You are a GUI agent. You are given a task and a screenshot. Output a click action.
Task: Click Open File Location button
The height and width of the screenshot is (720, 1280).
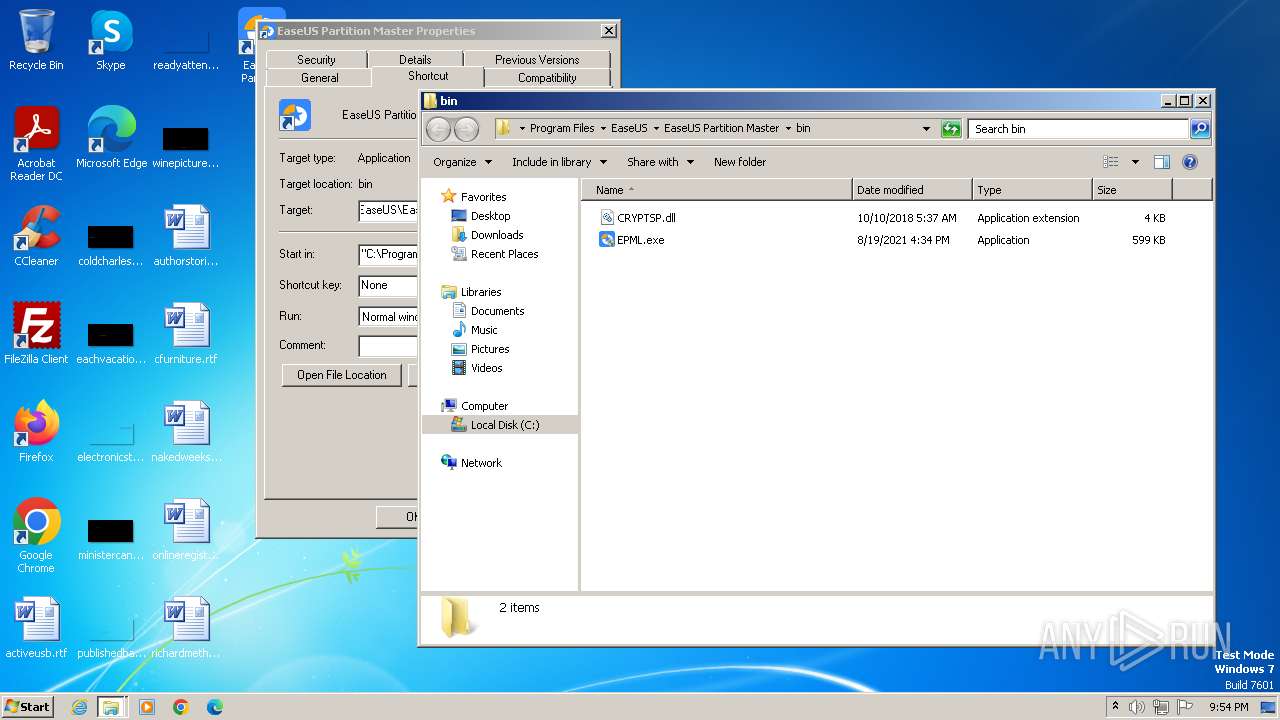(x=342, y=375)
